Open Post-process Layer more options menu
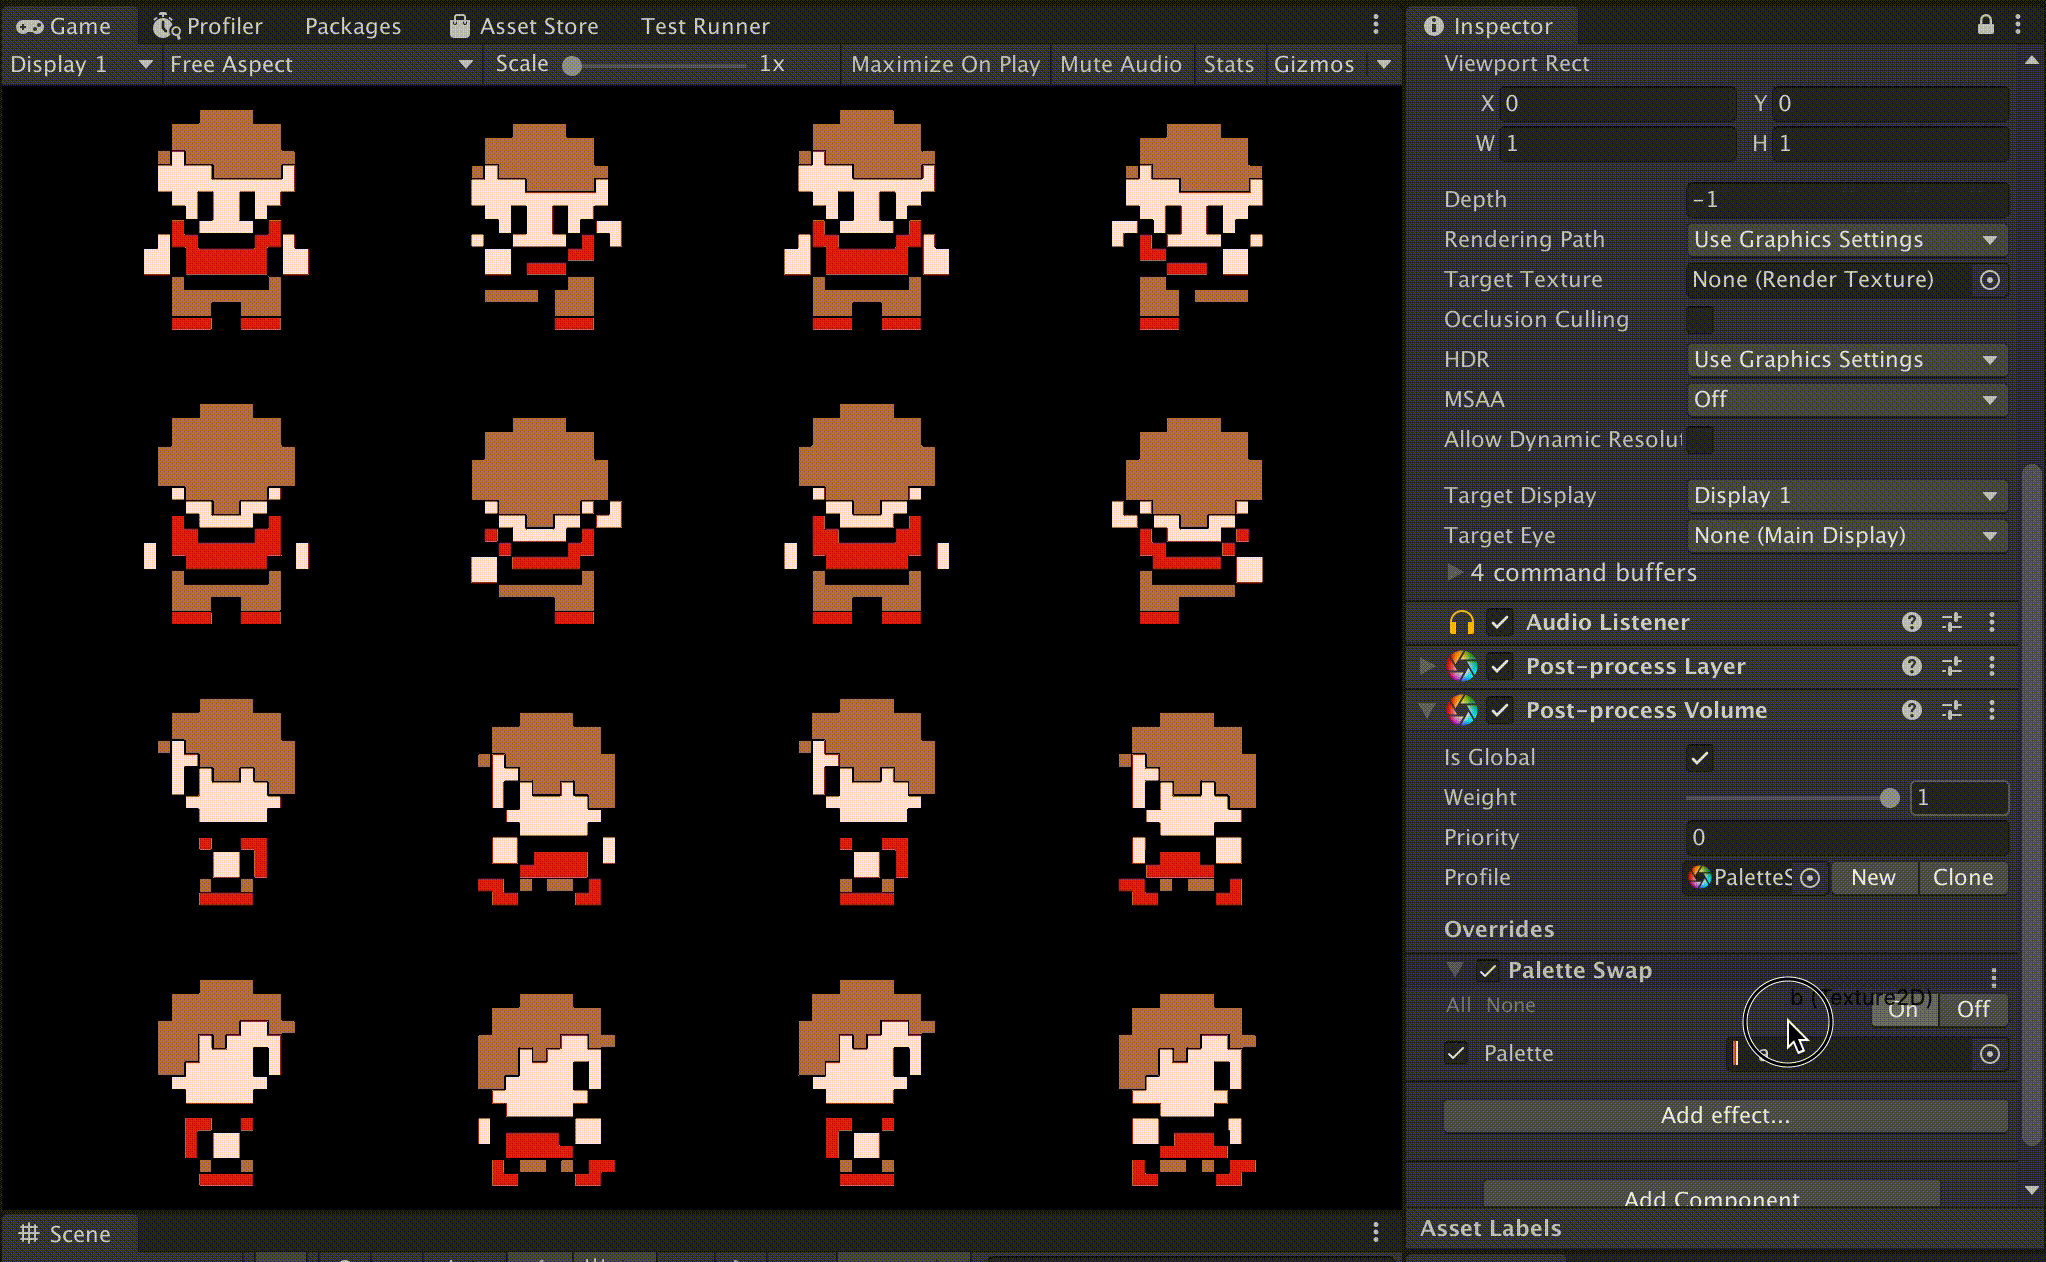 click(x=1992, y=666)
